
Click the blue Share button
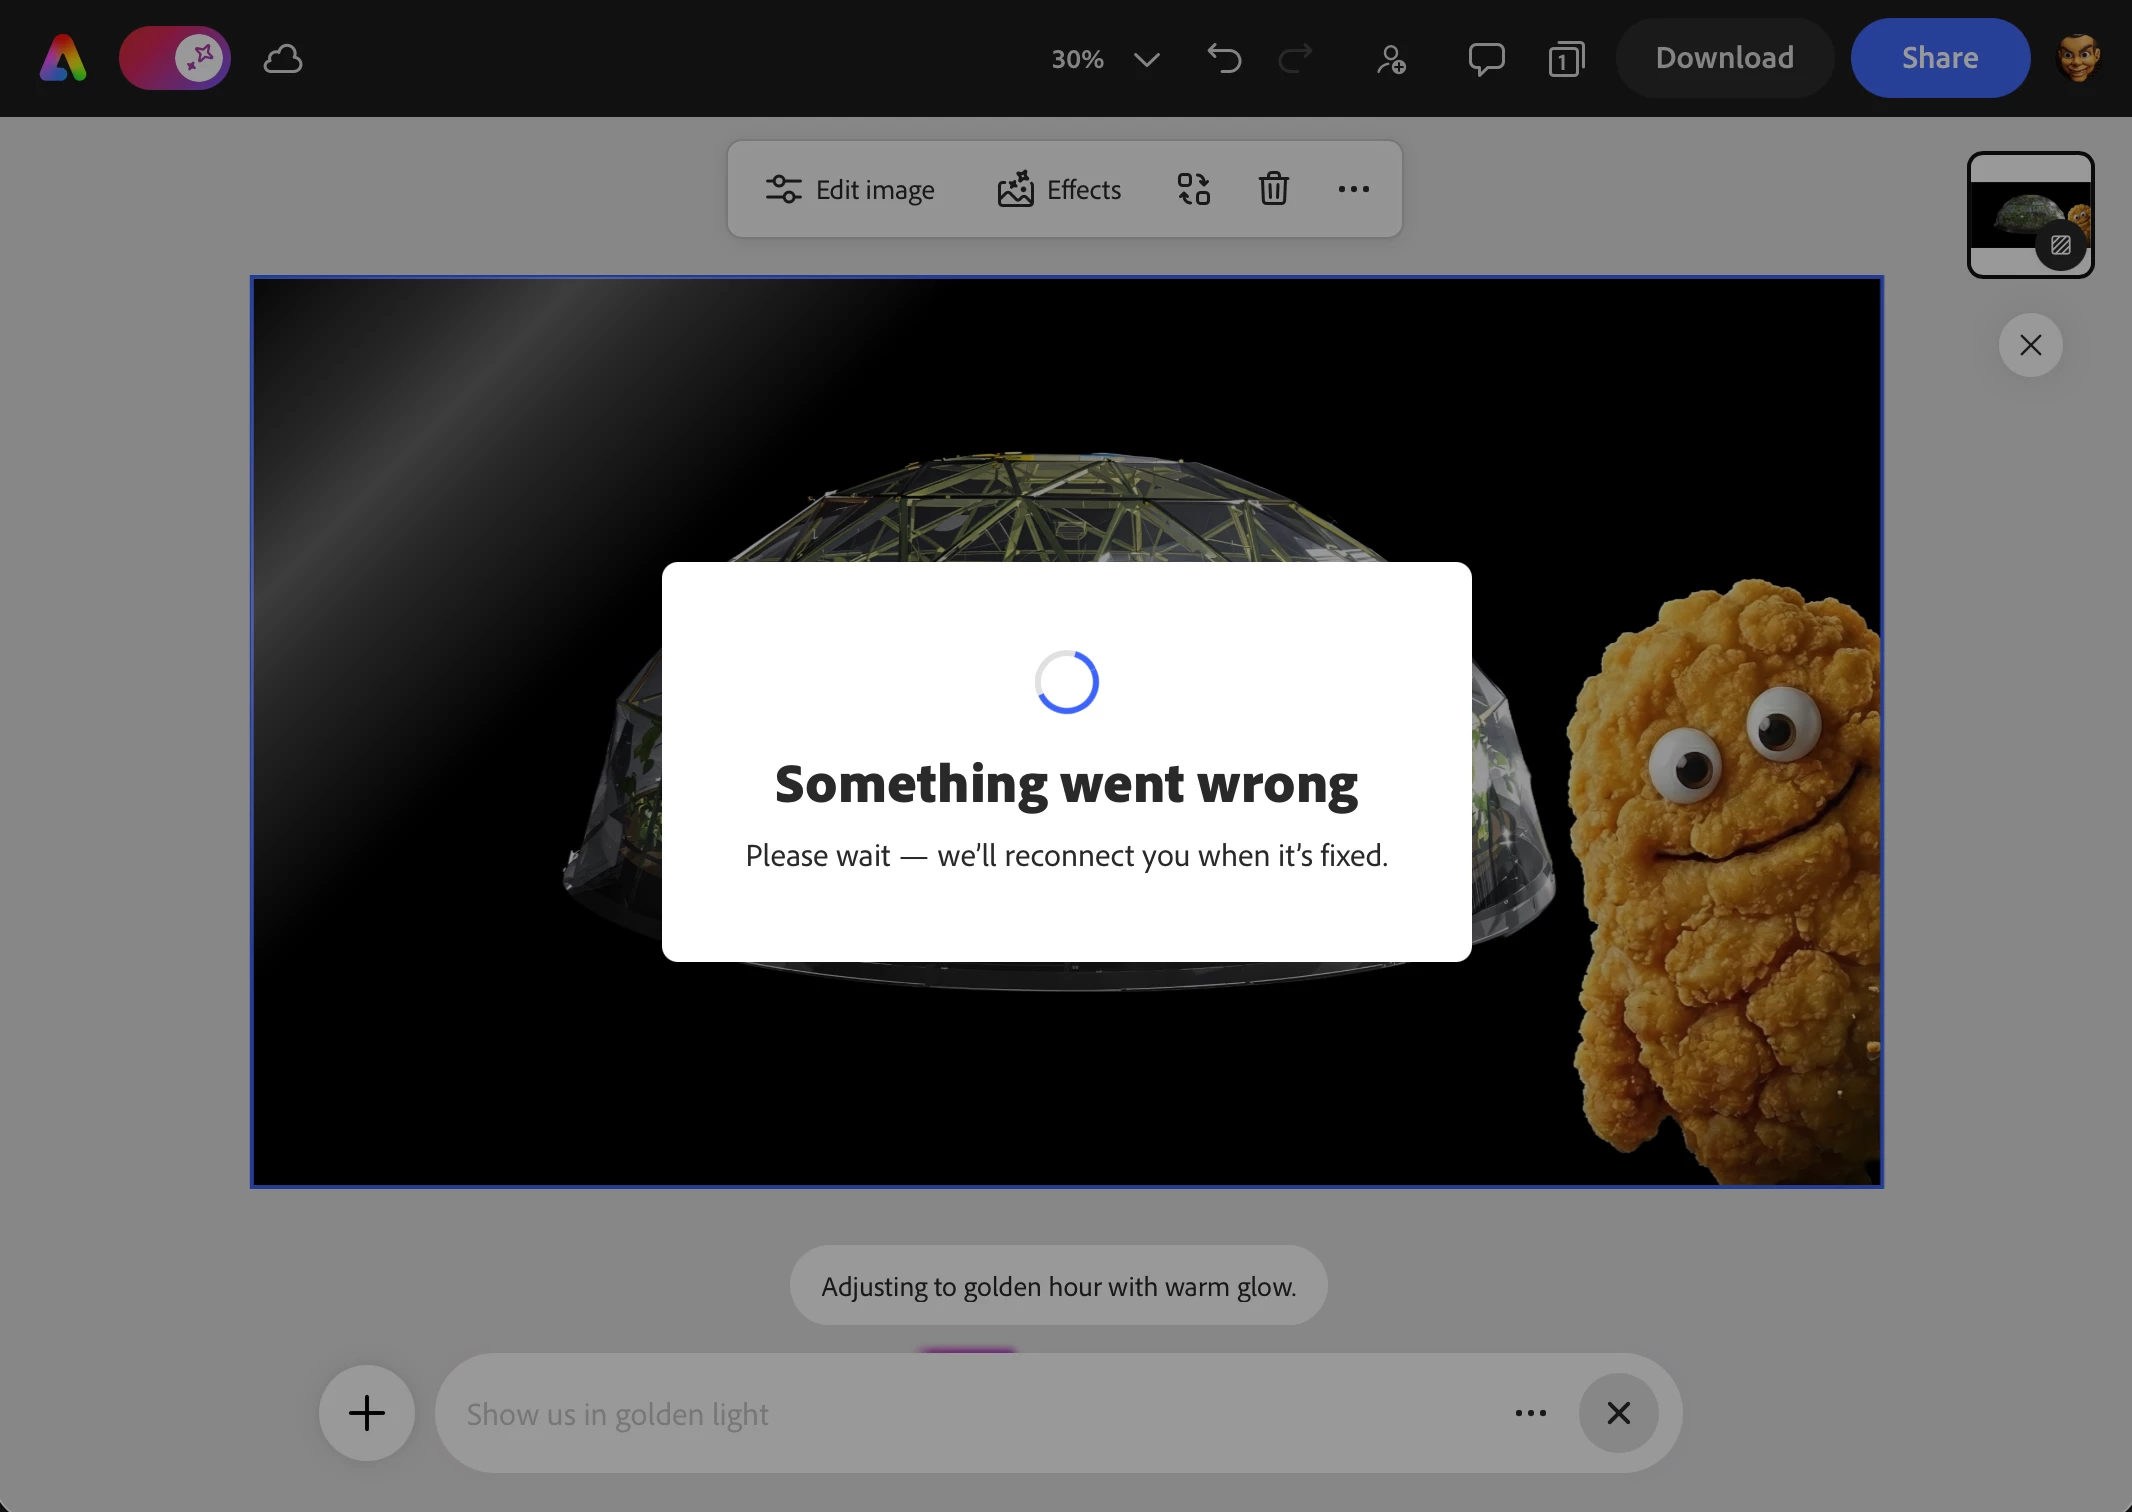(1939, 58)
